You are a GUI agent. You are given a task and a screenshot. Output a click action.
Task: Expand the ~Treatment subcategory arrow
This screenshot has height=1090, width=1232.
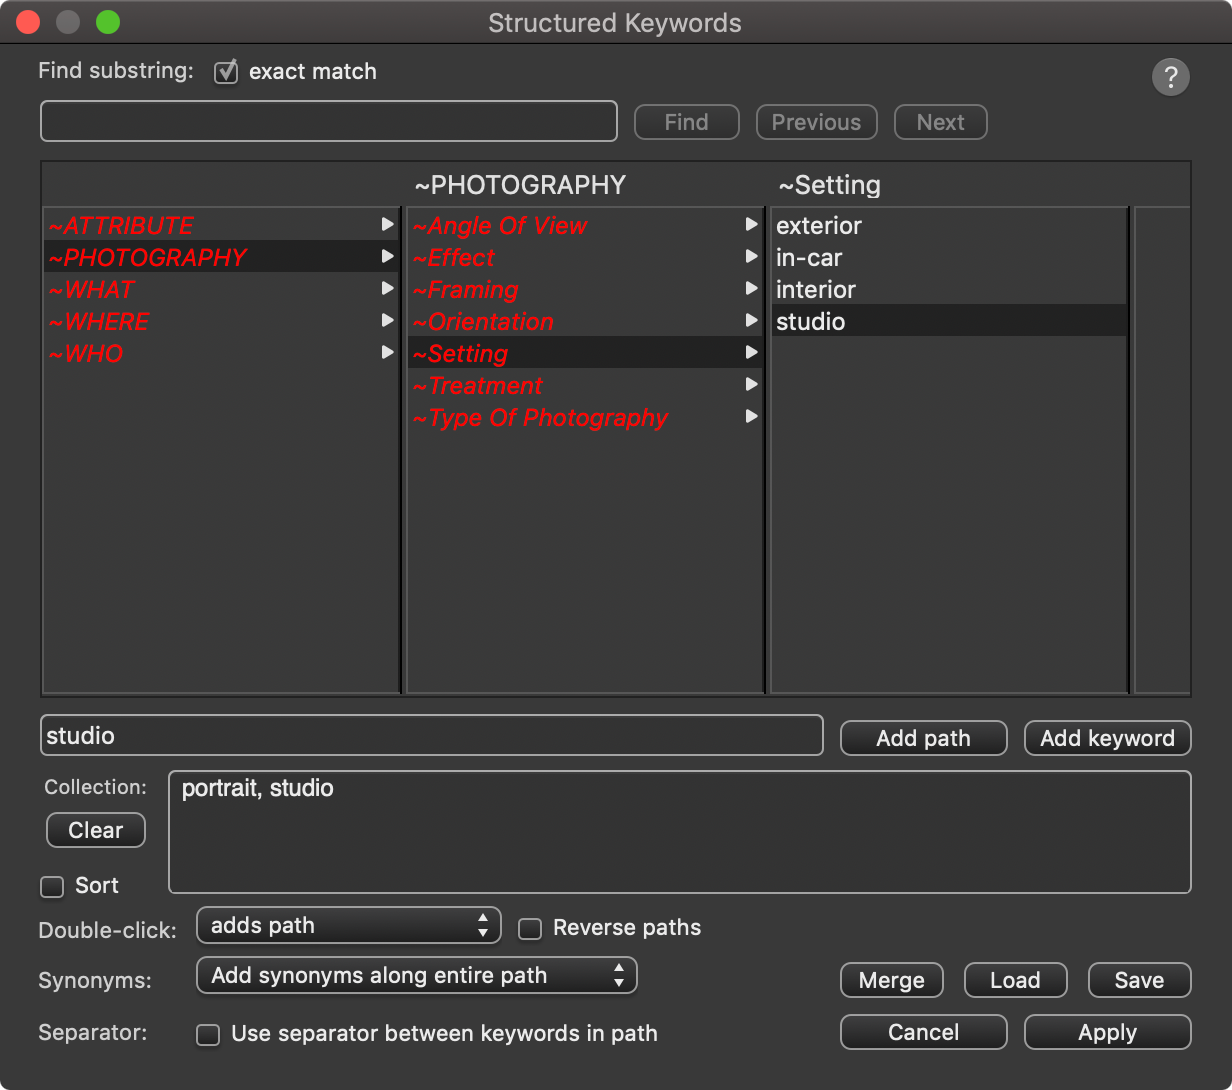pyautogui.click(x=752, y=385)
